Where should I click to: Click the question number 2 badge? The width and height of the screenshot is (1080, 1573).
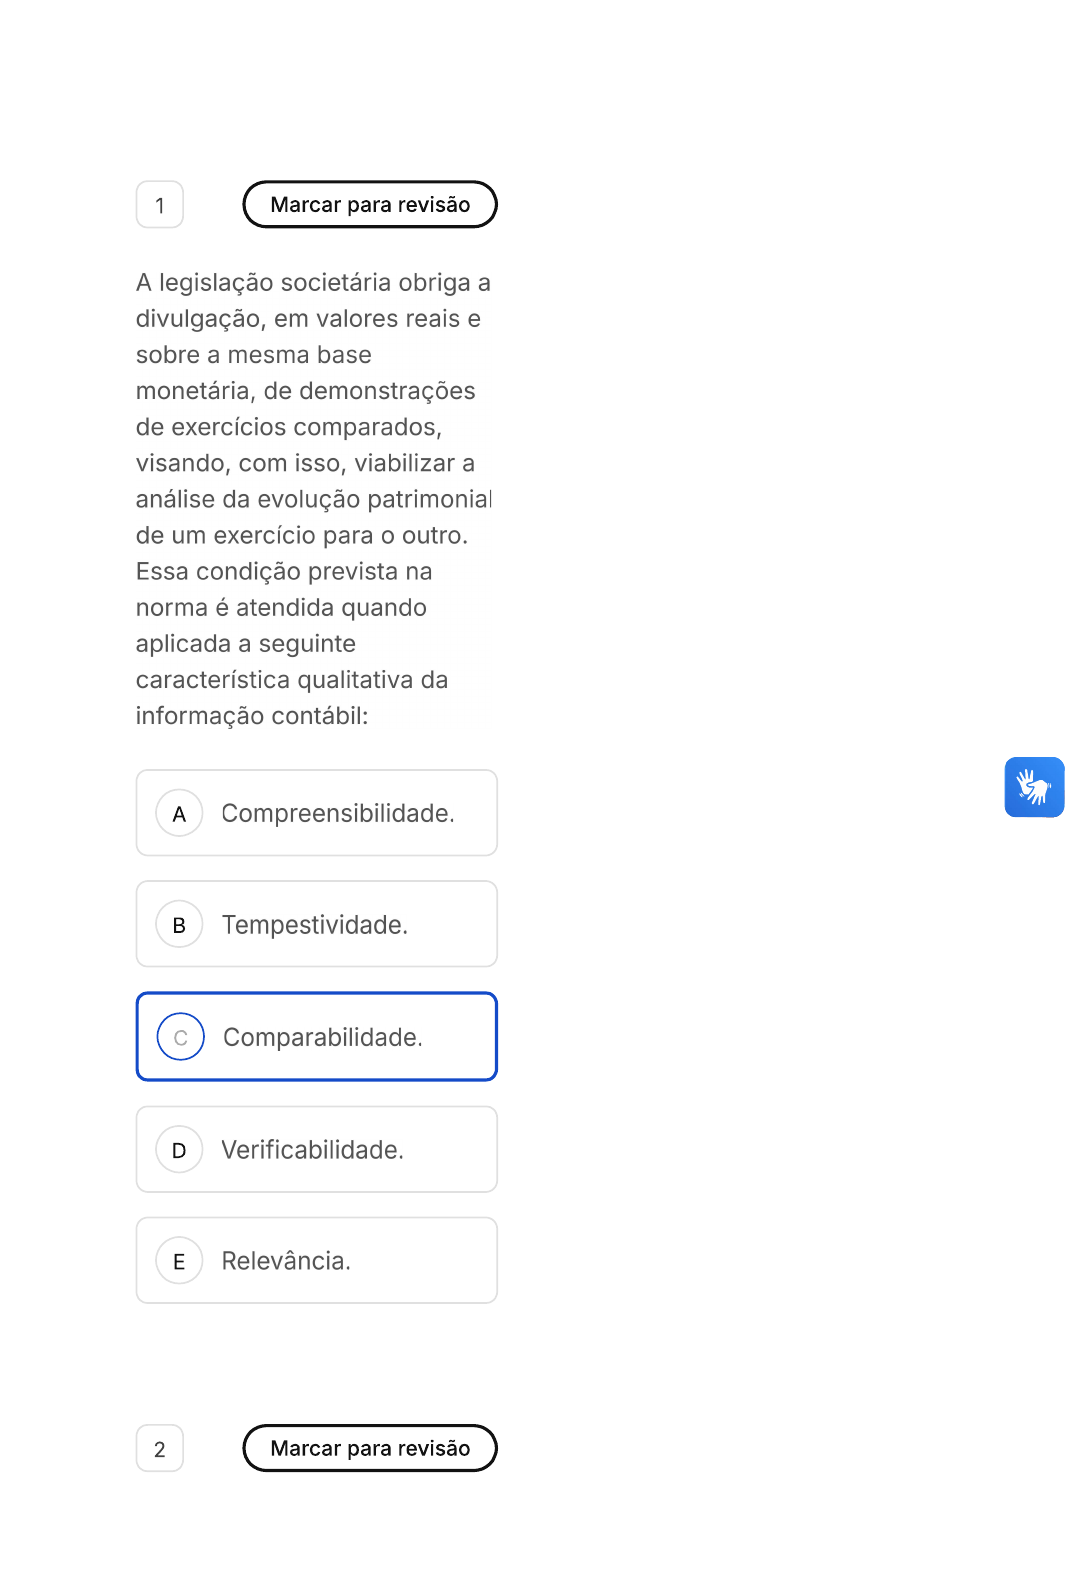pos(160,1449)
